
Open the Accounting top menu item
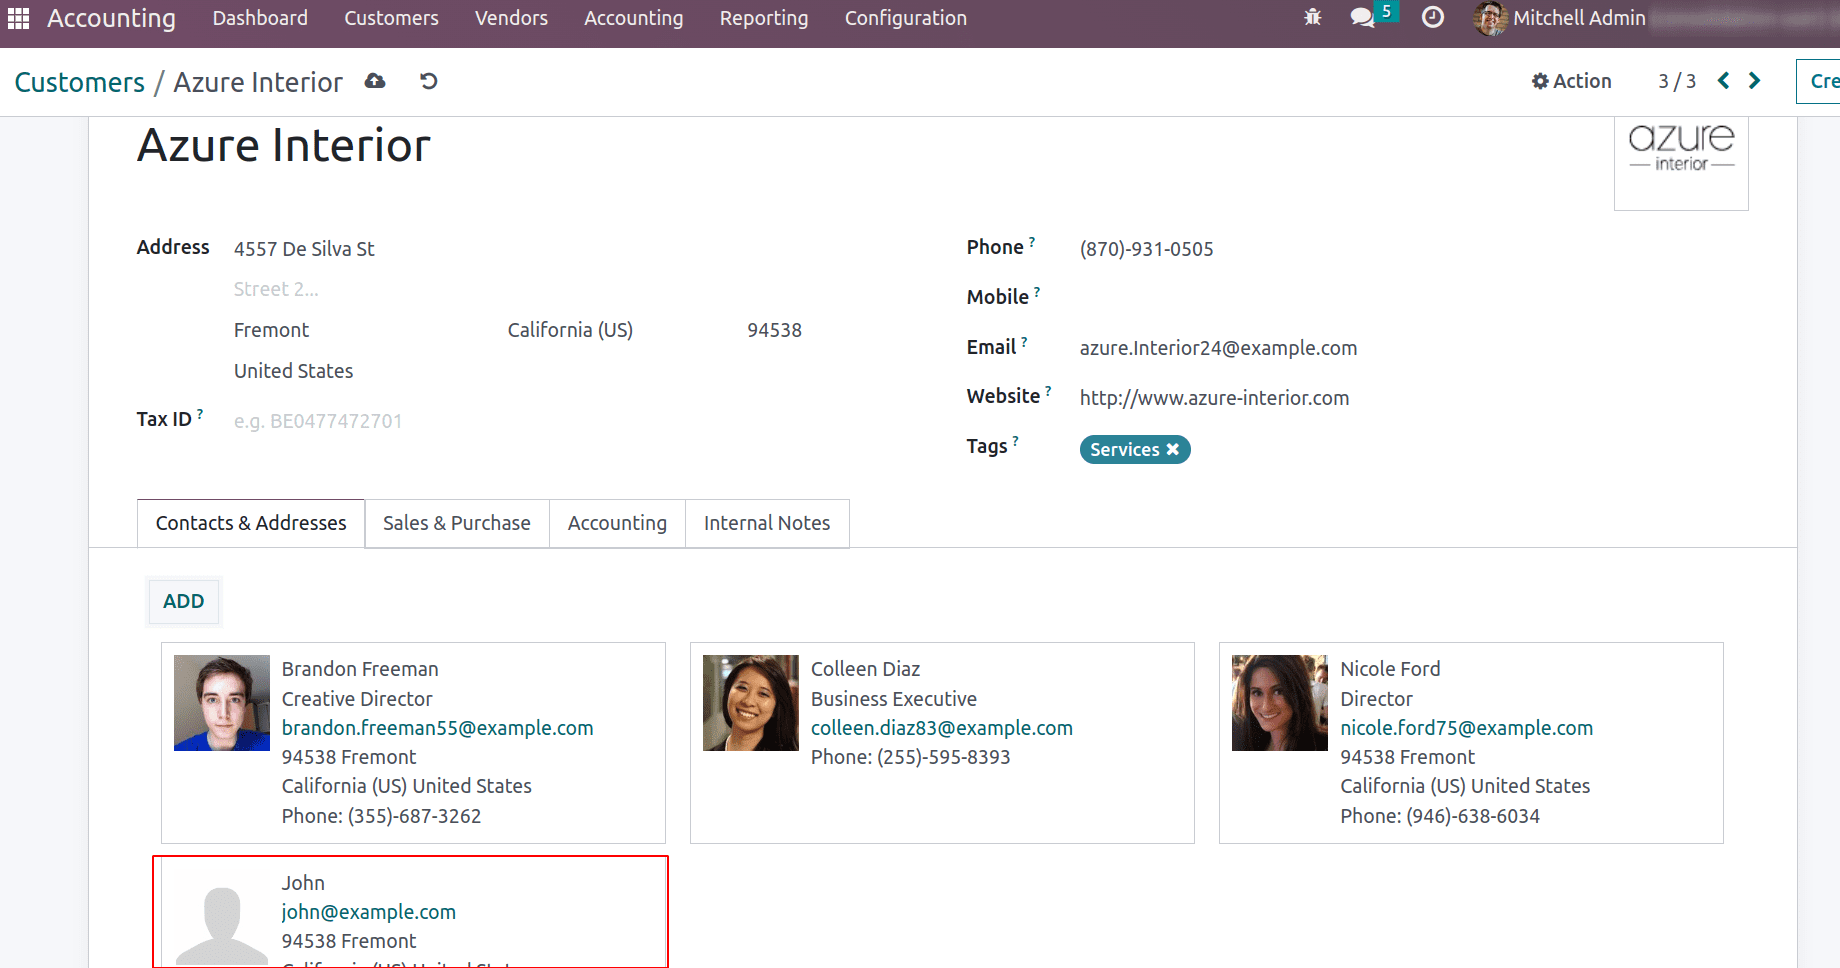[x=634, y=18]
